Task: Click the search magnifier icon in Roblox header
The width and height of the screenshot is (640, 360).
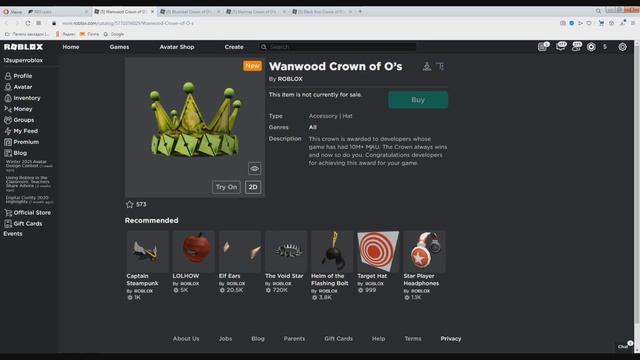Action: (264, 47)
